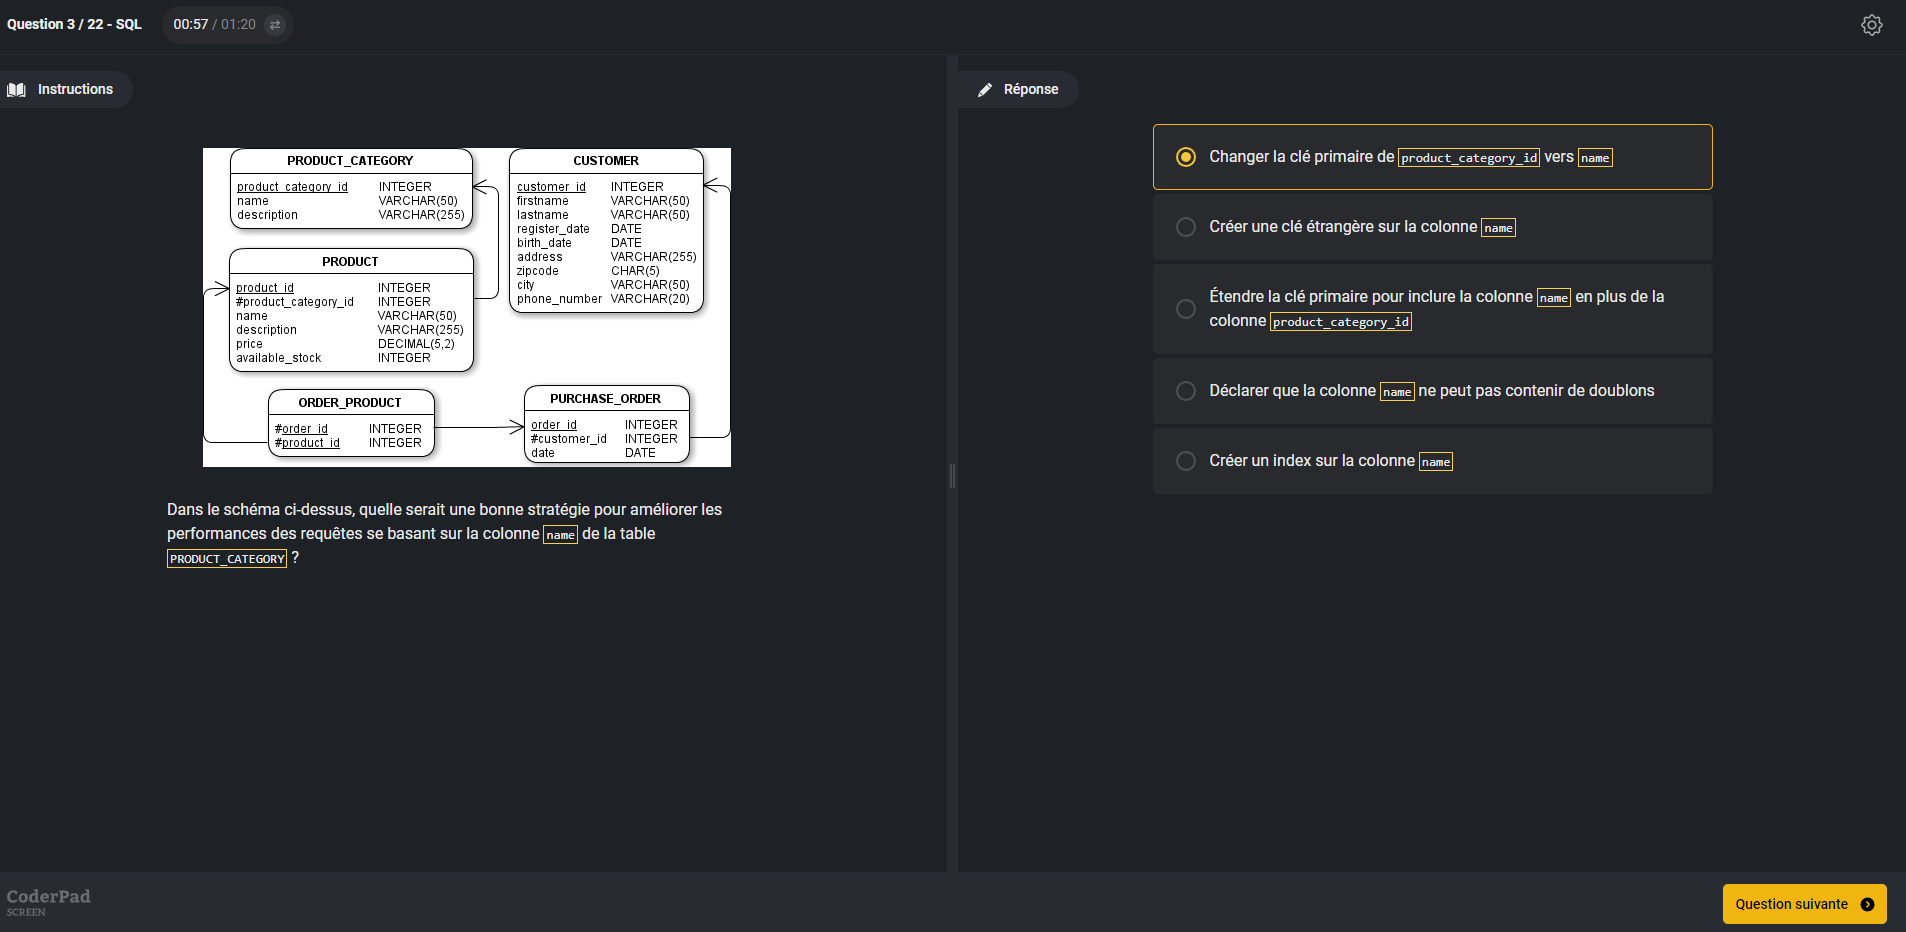Viewport: 1906px width, 932px height.
Task: Select radio for creating an index on name
Action: 1186,461
